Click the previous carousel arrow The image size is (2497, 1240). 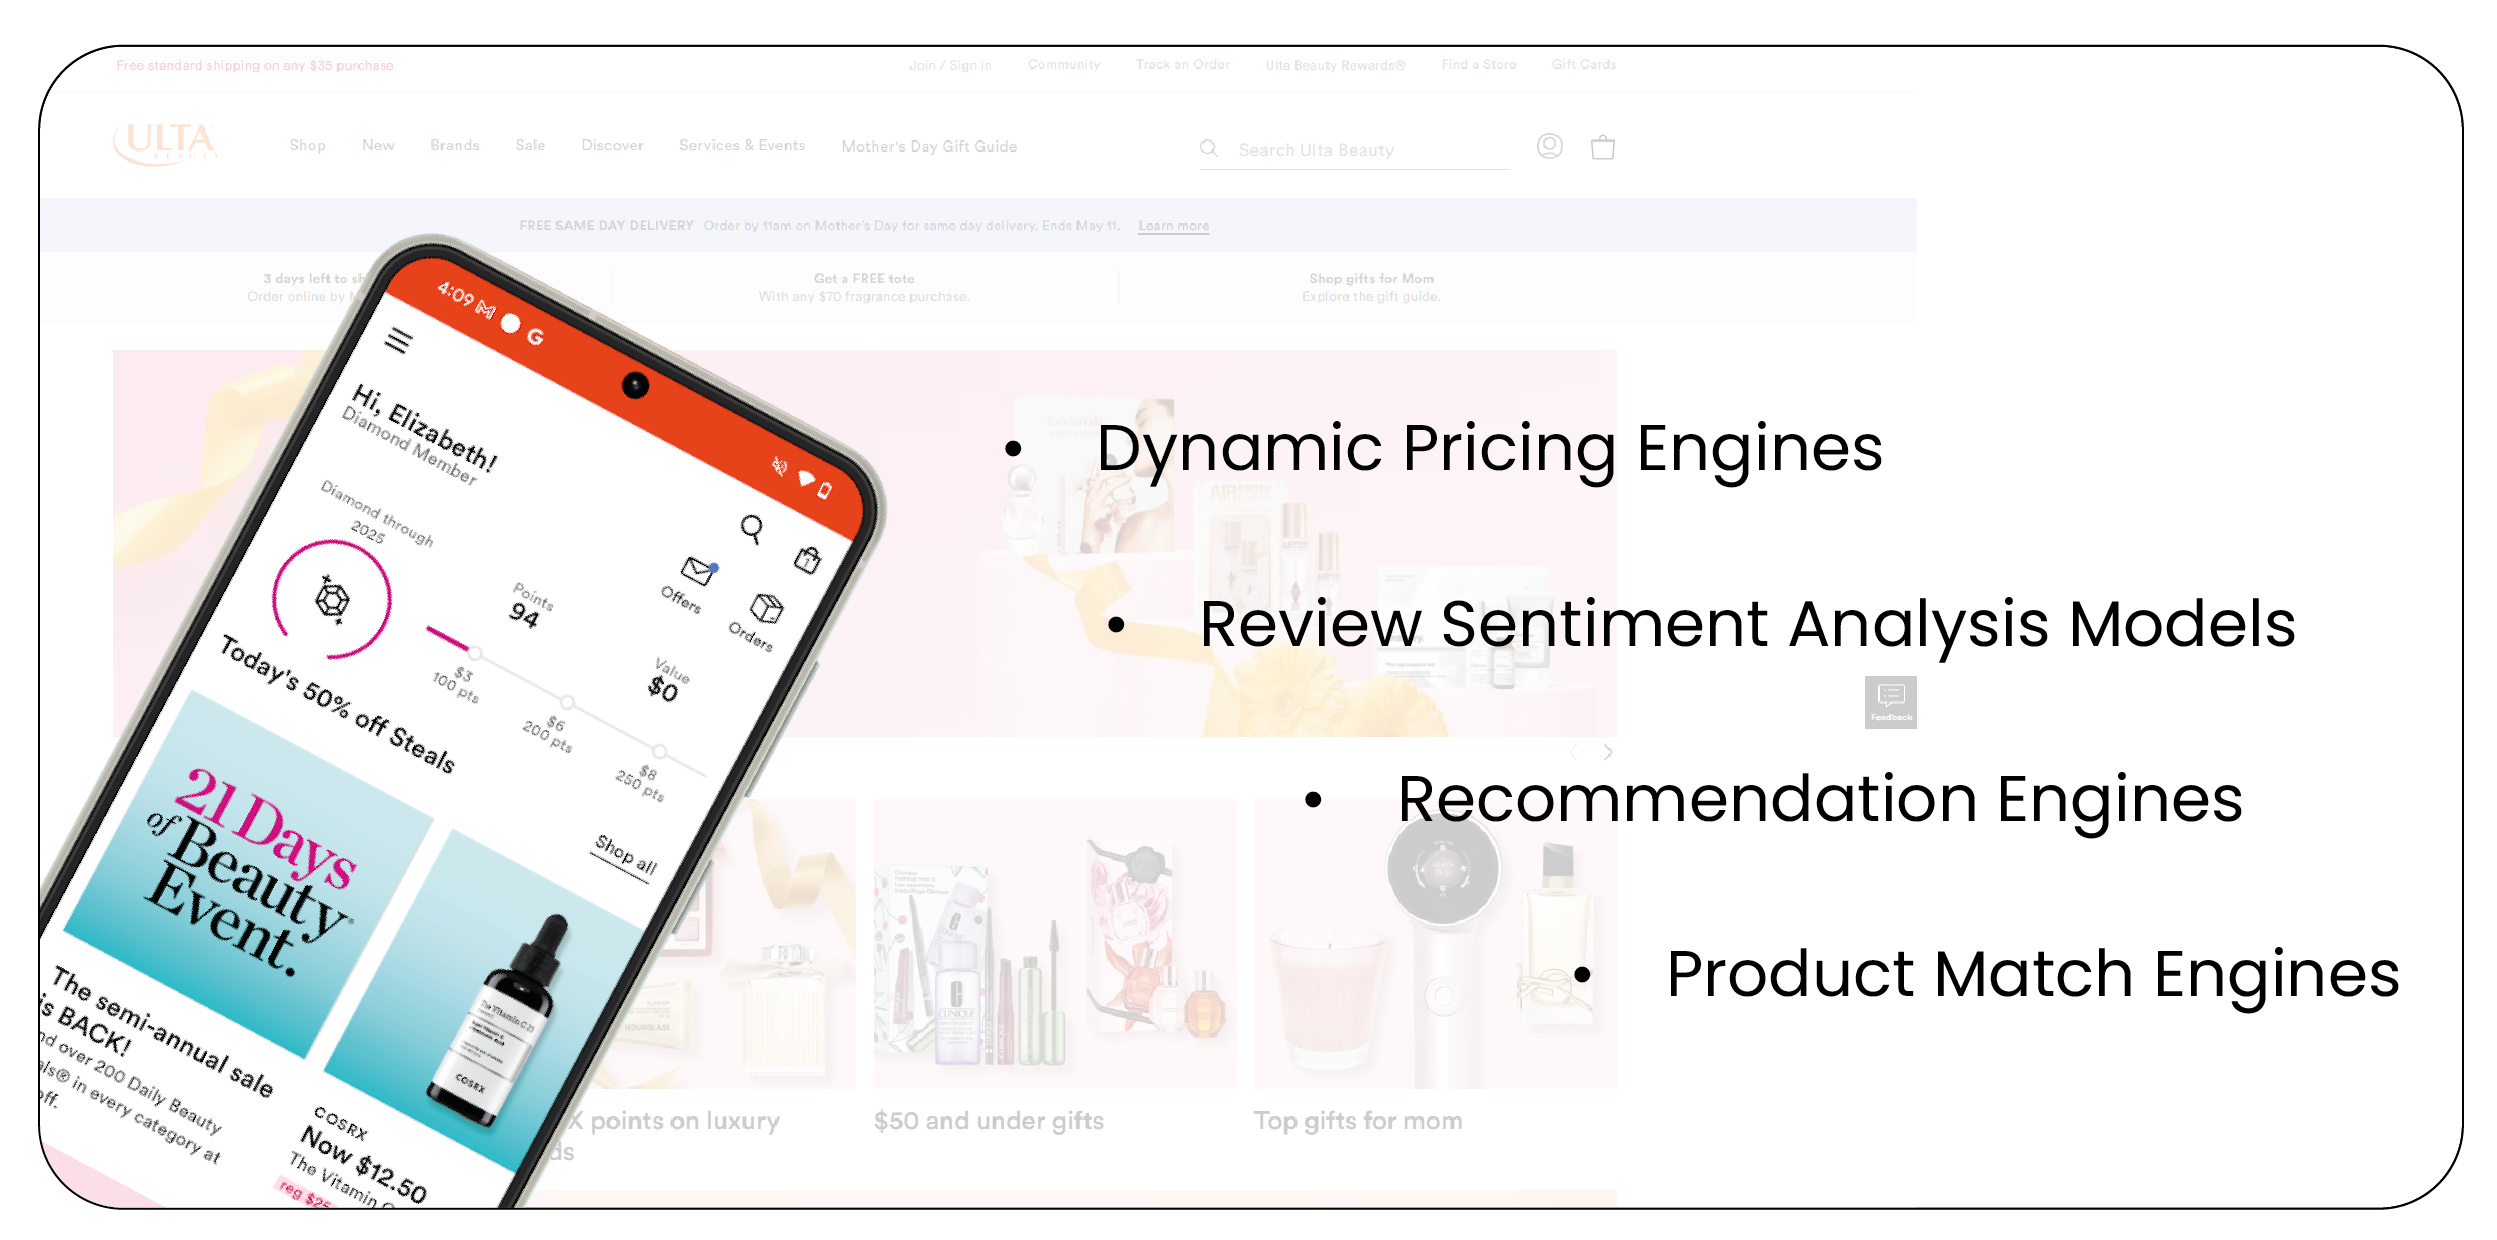pyautogui.click(x=1574, y=752)
